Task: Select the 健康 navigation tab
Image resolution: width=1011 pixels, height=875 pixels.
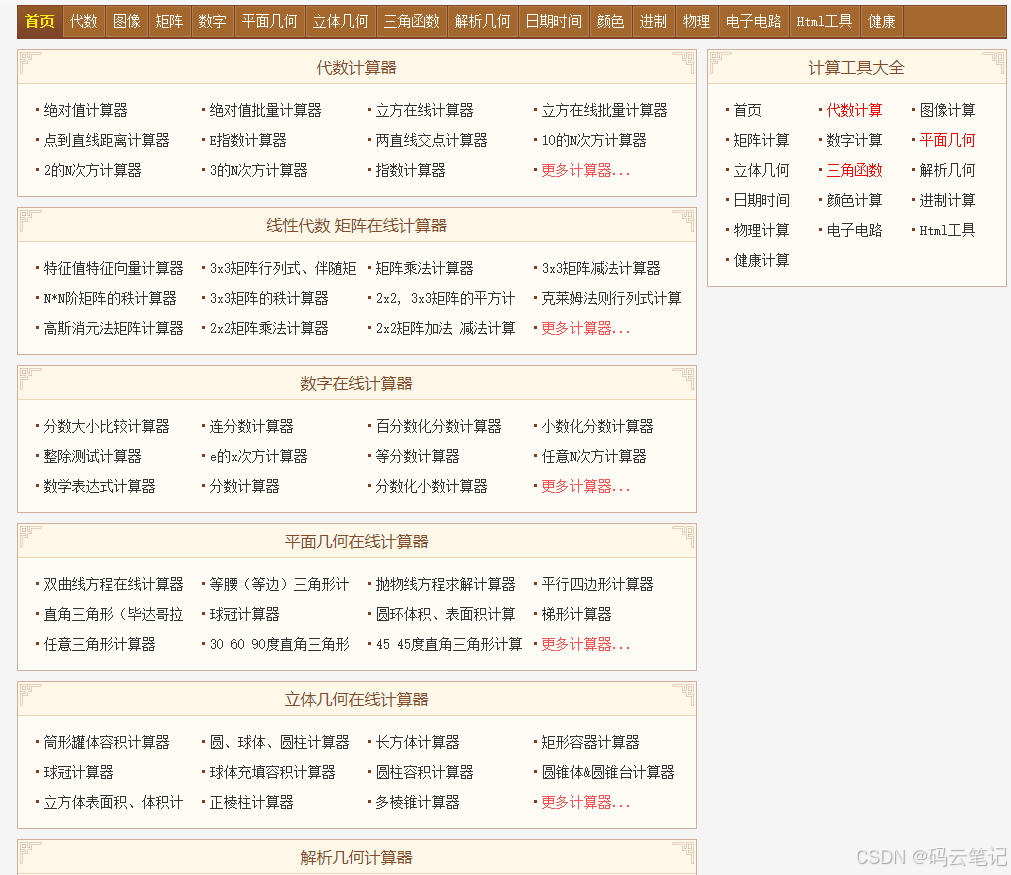Action: [881, 21]
